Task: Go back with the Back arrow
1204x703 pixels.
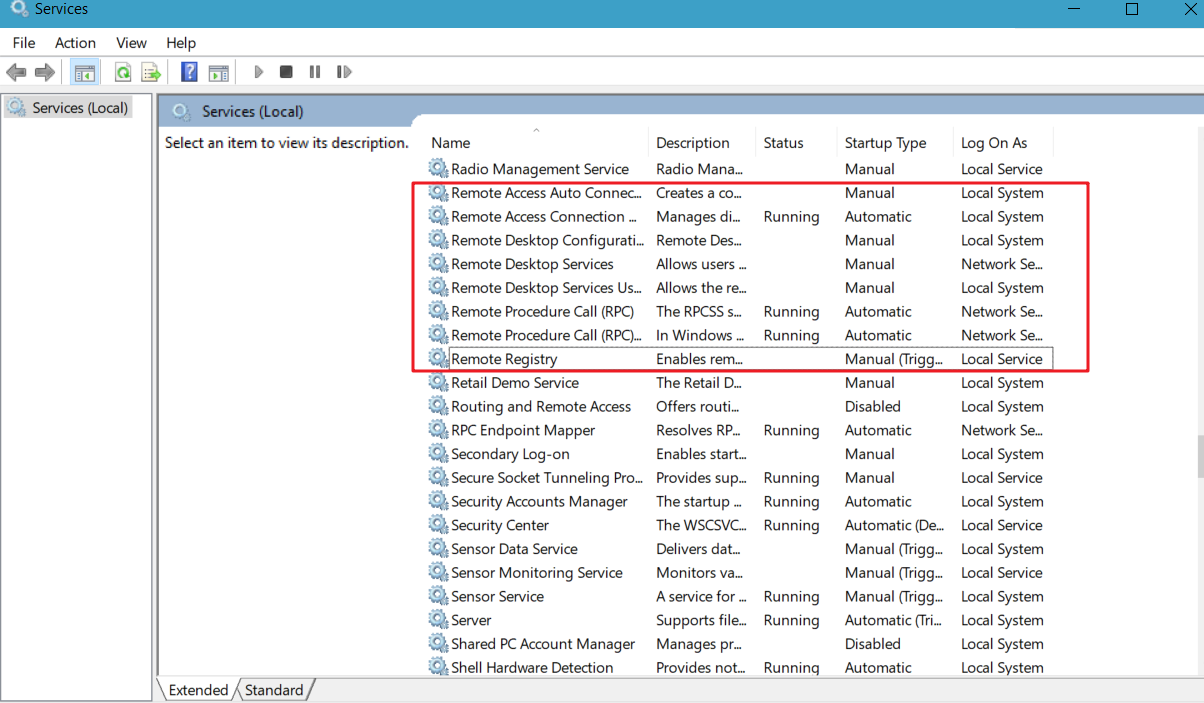Action: (16, 72)
